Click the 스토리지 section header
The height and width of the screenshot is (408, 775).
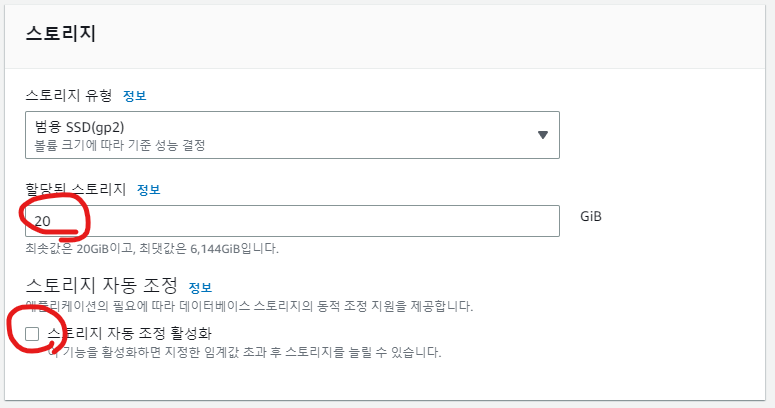tap(60, 34)
